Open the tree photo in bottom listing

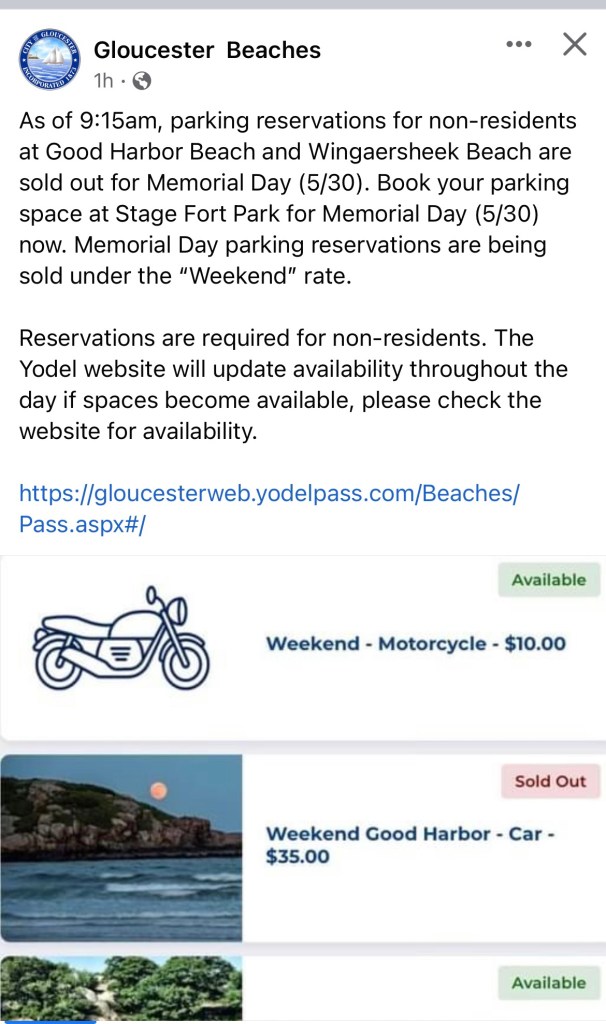pos(121,989)
